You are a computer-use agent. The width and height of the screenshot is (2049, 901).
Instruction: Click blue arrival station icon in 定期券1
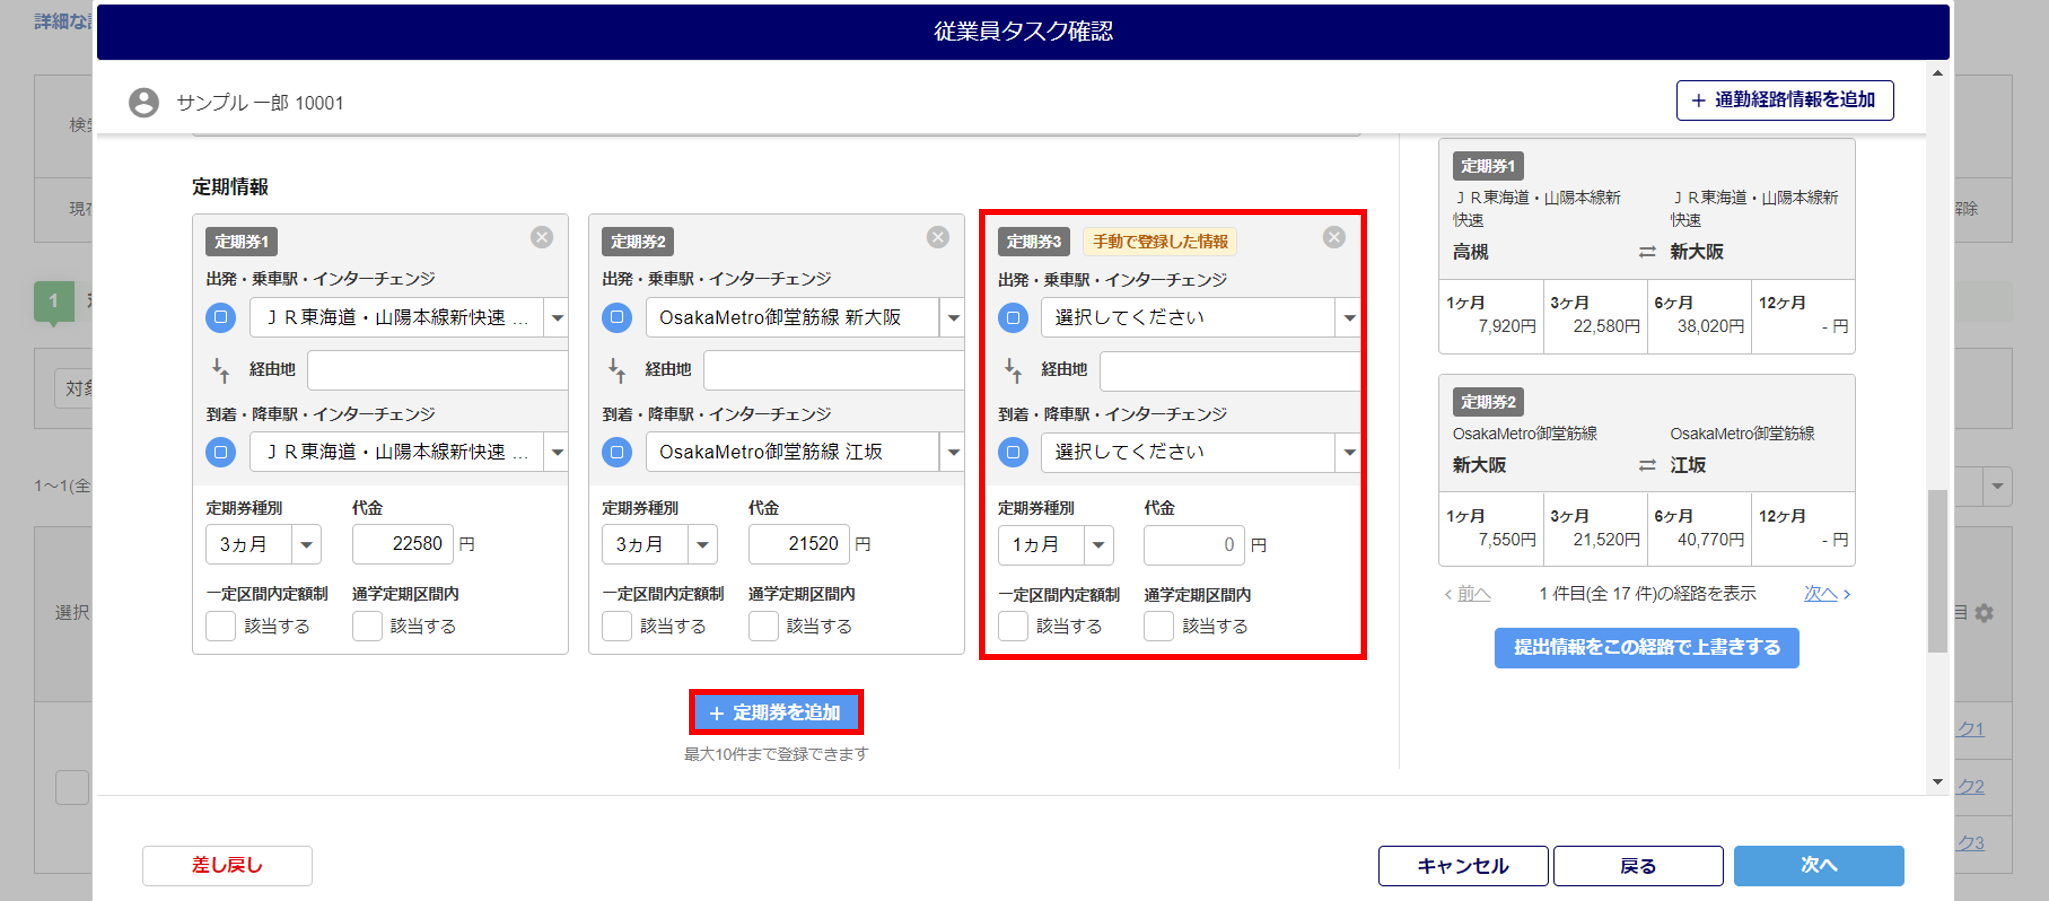pyautogui.click(x=221, y=452)
